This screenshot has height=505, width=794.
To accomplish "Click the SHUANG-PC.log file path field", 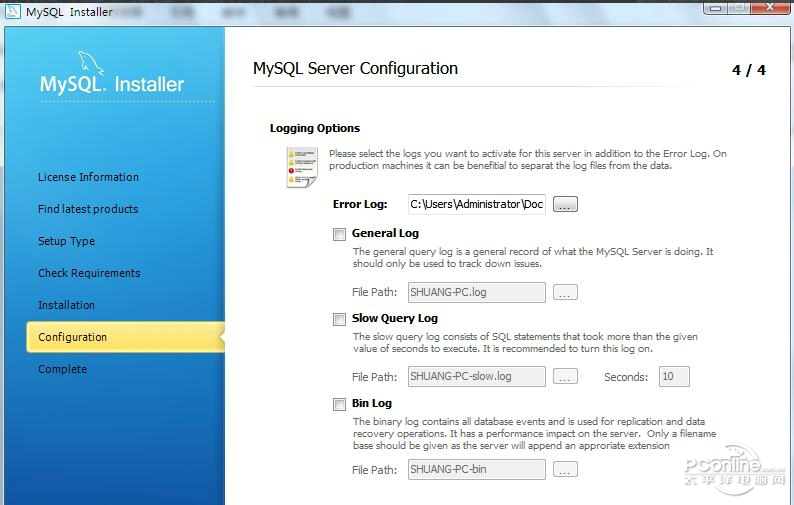I will pyautogui.click(x=477, y=292).
